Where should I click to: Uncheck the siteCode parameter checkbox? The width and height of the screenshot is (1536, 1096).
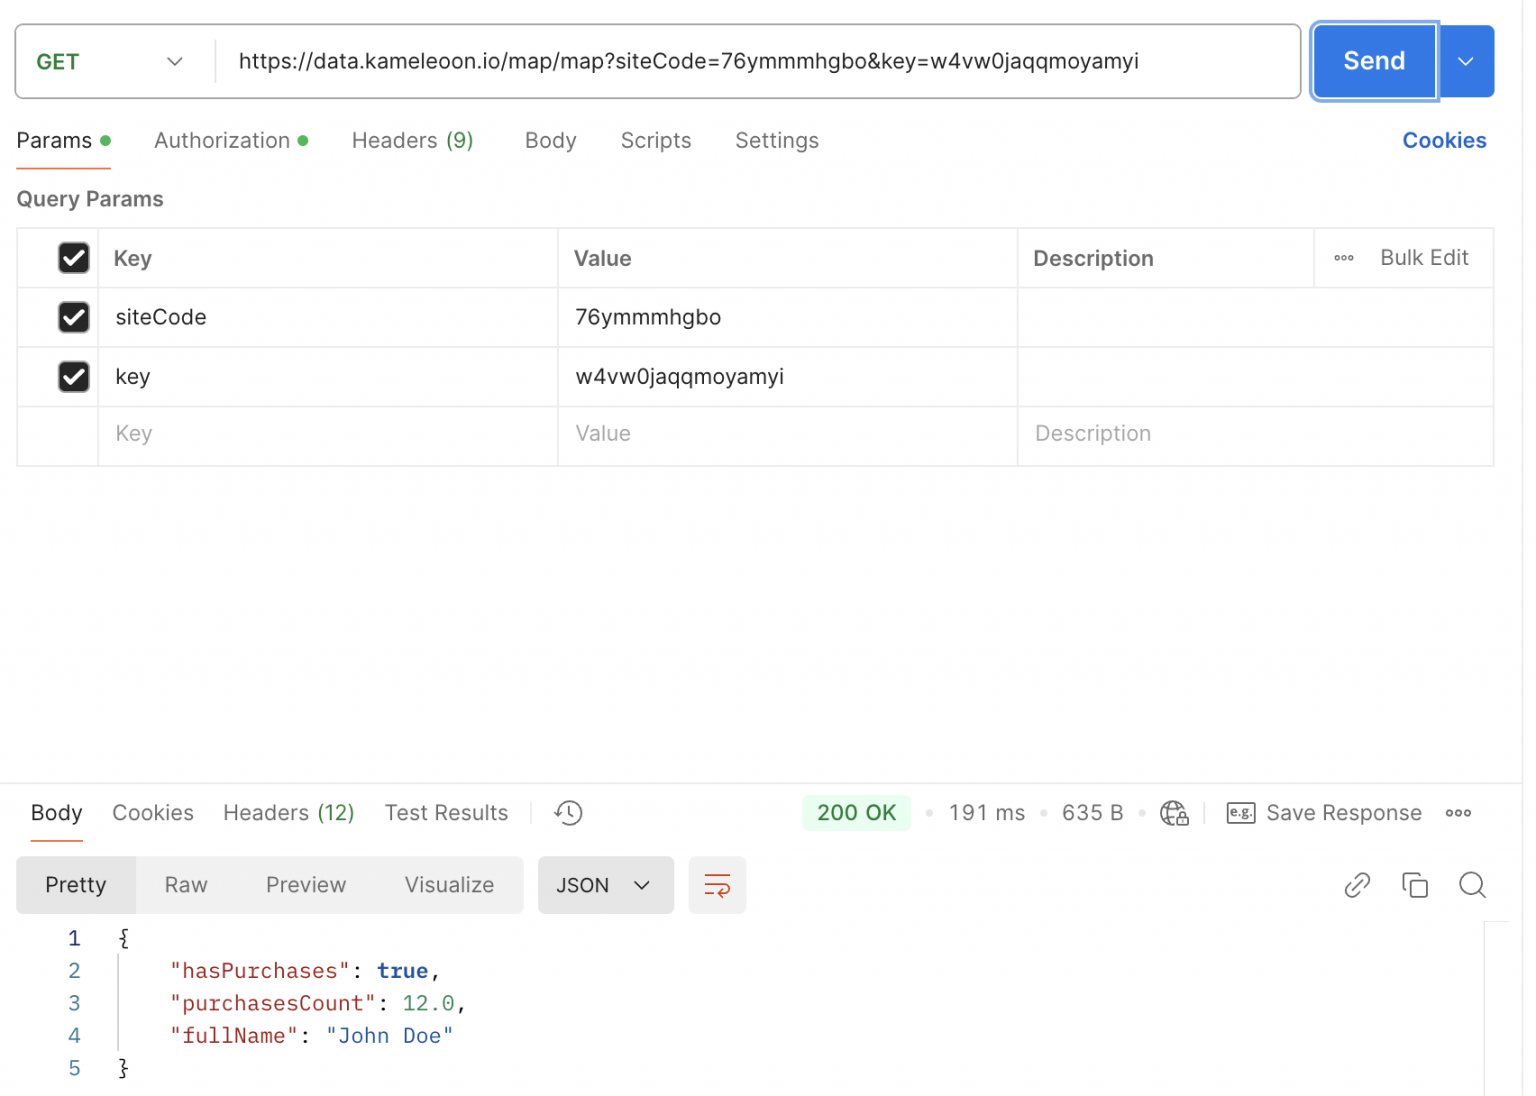pyautogui.click(x=74, y=317)
